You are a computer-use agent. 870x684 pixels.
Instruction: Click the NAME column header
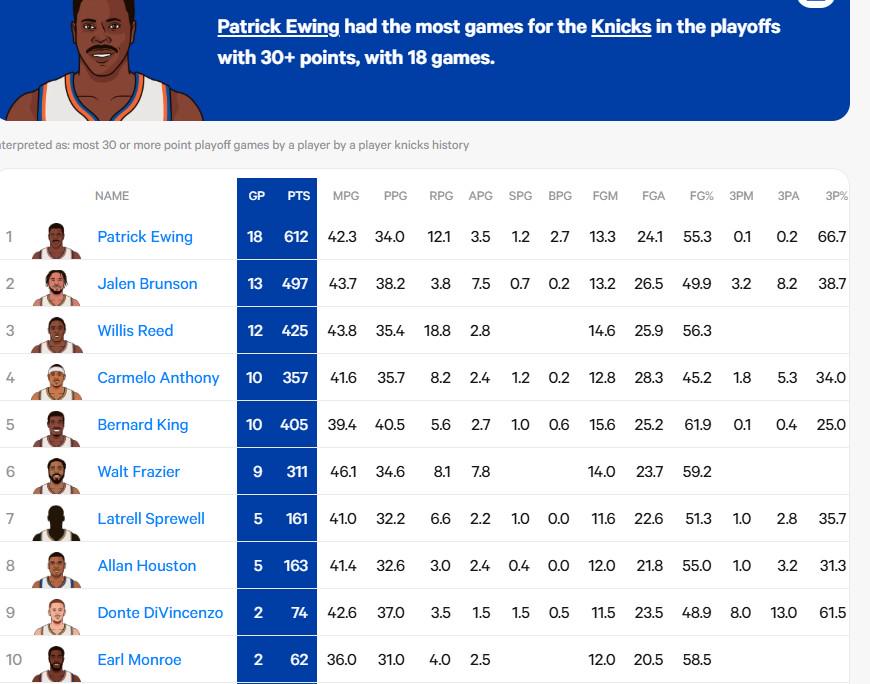[x=112, y=196]
